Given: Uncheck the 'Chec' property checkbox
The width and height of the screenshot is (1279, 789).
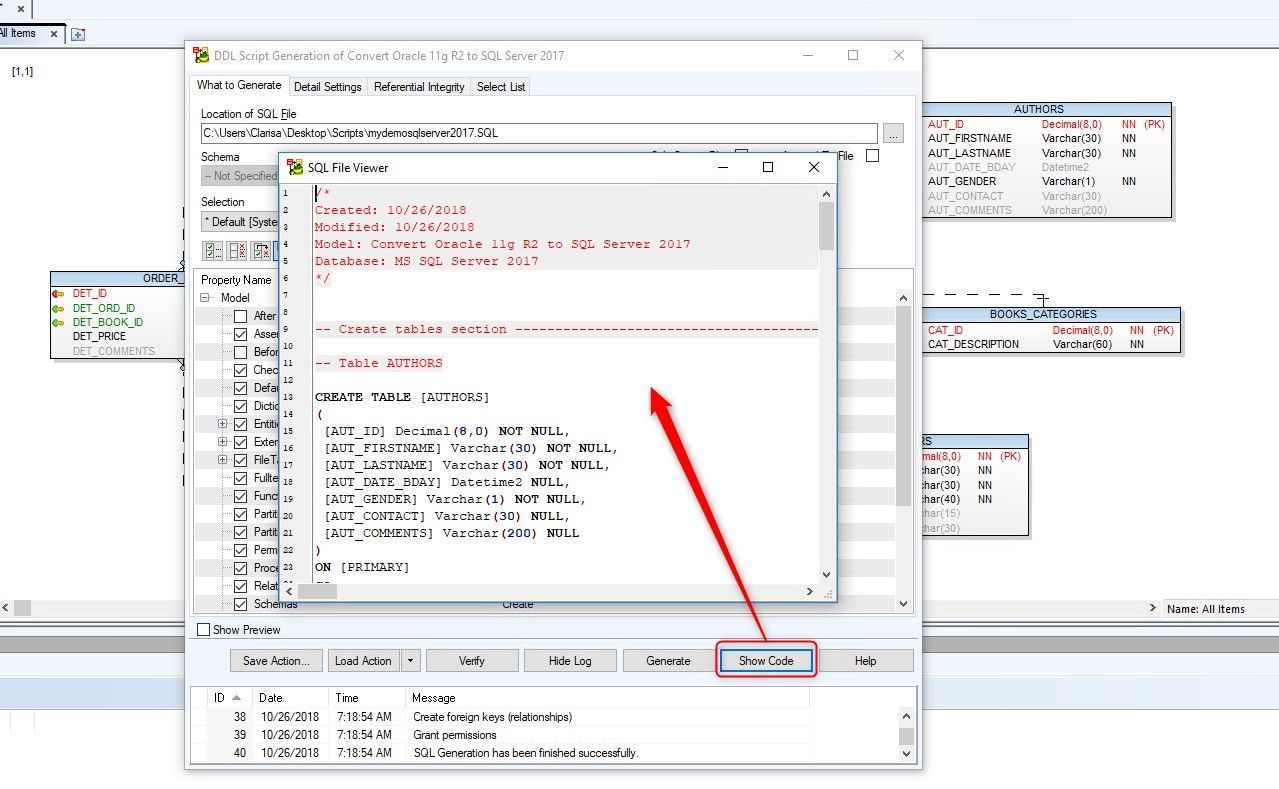Looking at the screenshot, I should coord(240,370).
